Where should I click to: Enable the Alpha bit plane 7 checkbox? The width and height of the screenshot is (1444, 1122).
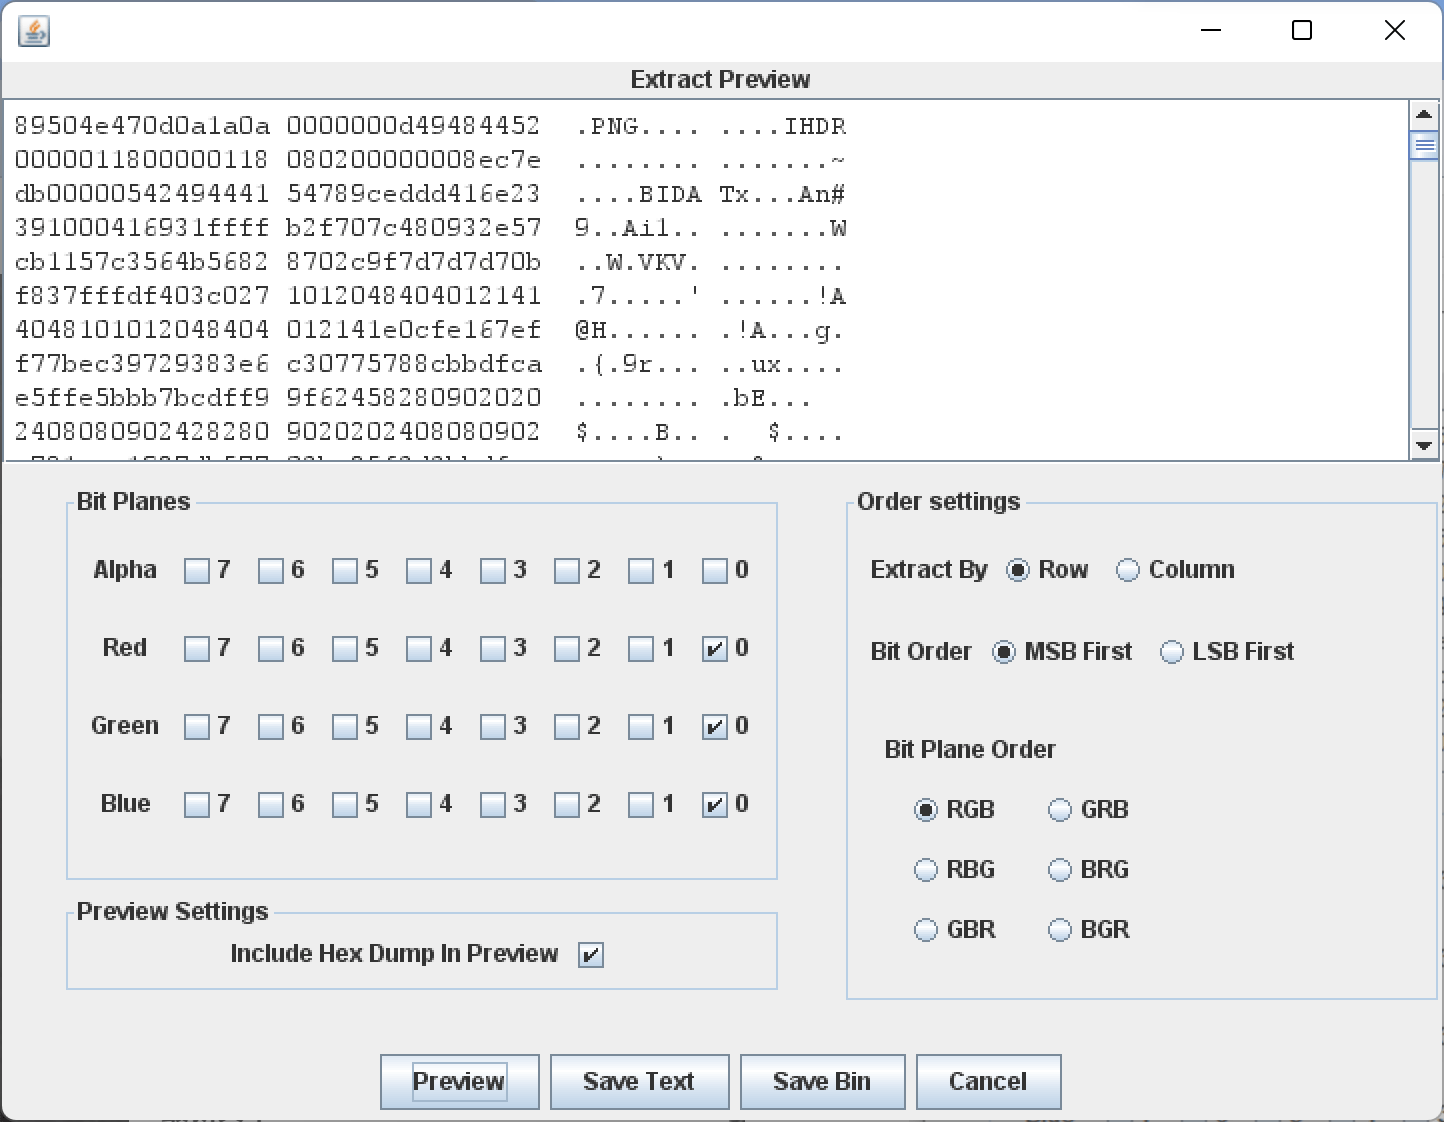coord(196,571)
